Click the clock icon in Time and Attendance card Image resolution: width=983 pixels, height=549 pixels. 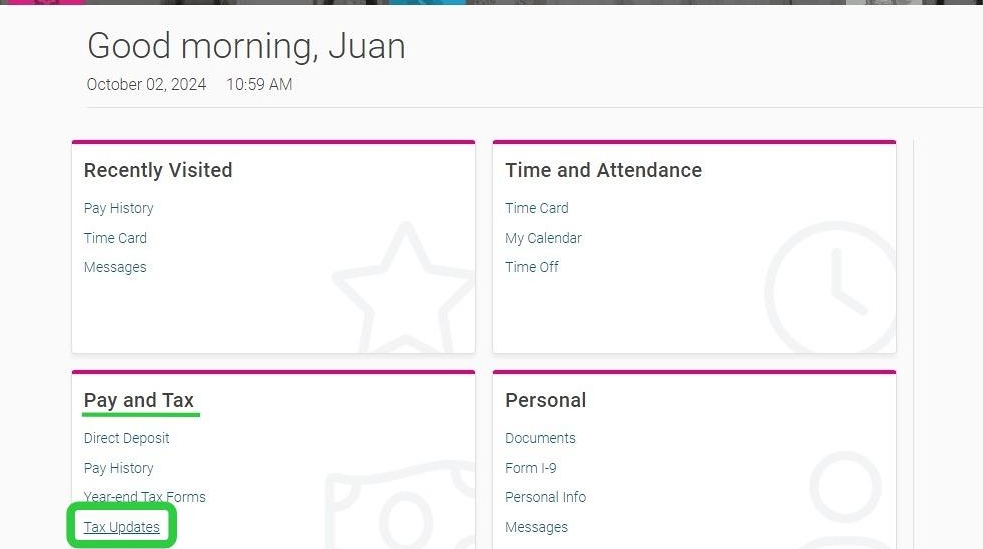[830, 288]
